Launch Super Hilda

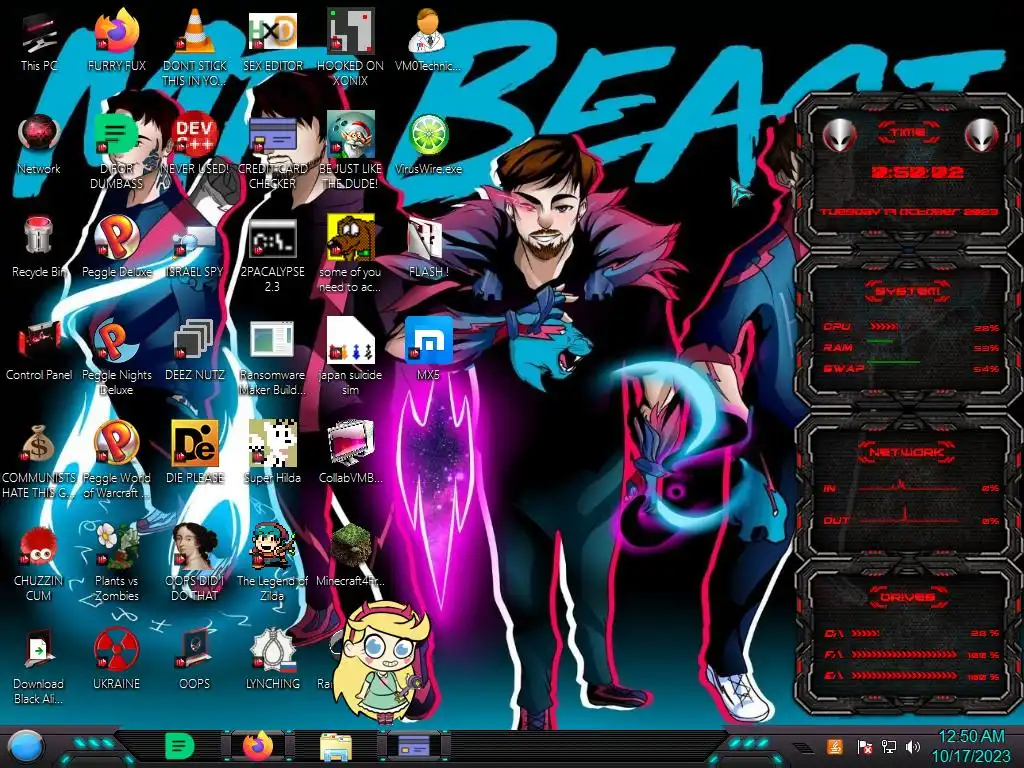272,454
